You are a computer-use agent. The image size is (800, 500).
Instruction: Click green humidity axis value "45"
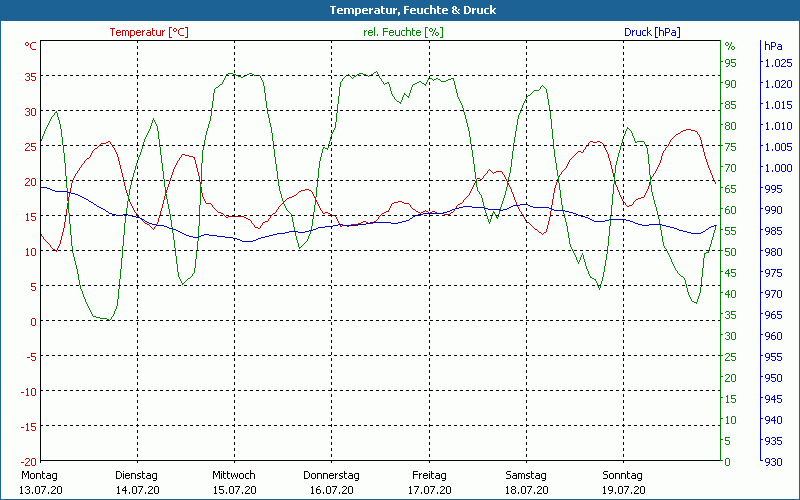tap(731, 273)
